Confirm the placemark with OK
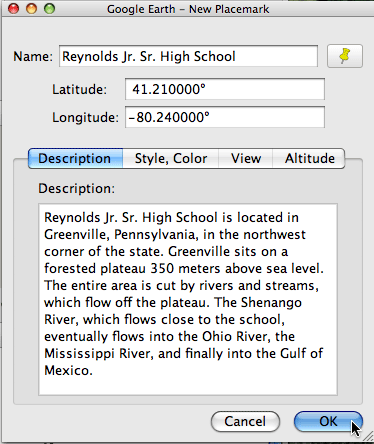Viewport: 374px width, 444px height. (x=328, y=421)
